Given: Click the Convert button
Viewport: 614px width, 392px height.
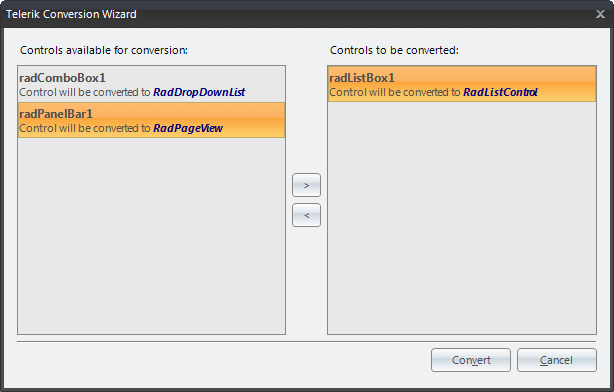Looking at the screenshot, I should [471, 360].
